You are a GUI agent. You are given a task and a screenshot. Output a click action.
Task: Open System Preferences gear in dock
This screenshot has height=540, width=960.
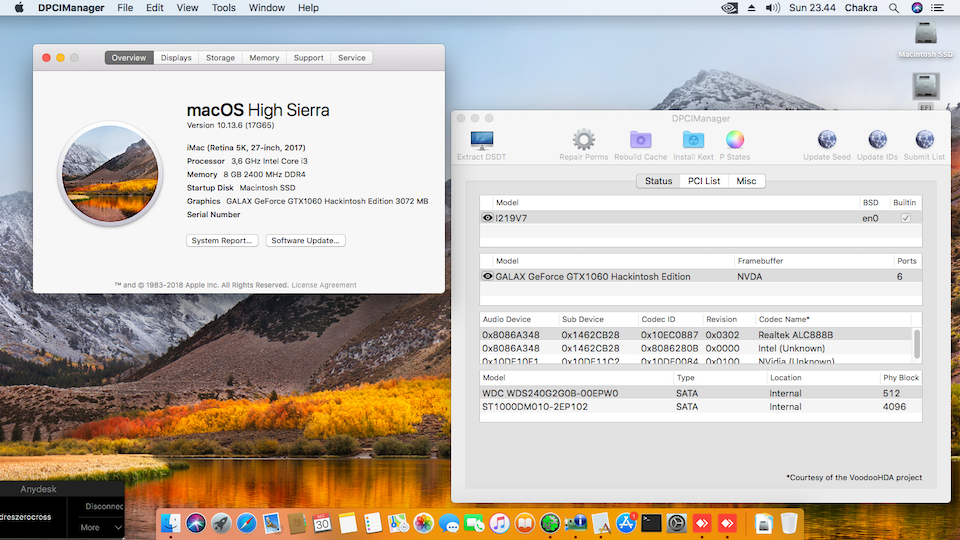pyautogui.click(x=677, y=523)
